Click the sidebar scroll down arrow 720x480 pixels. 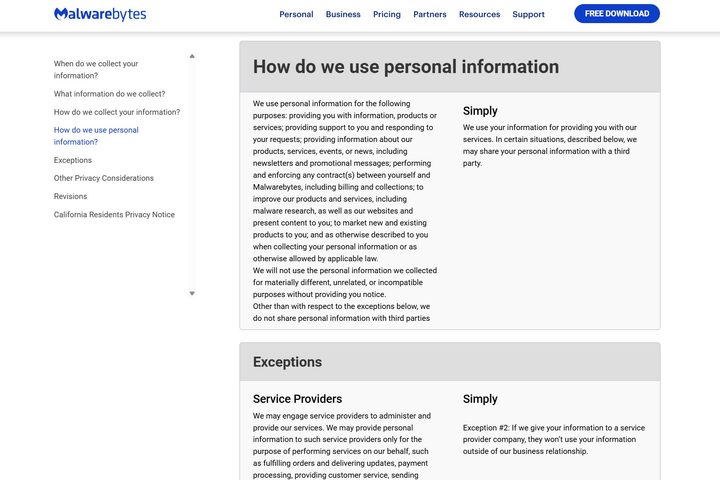[x=192, y=294]
